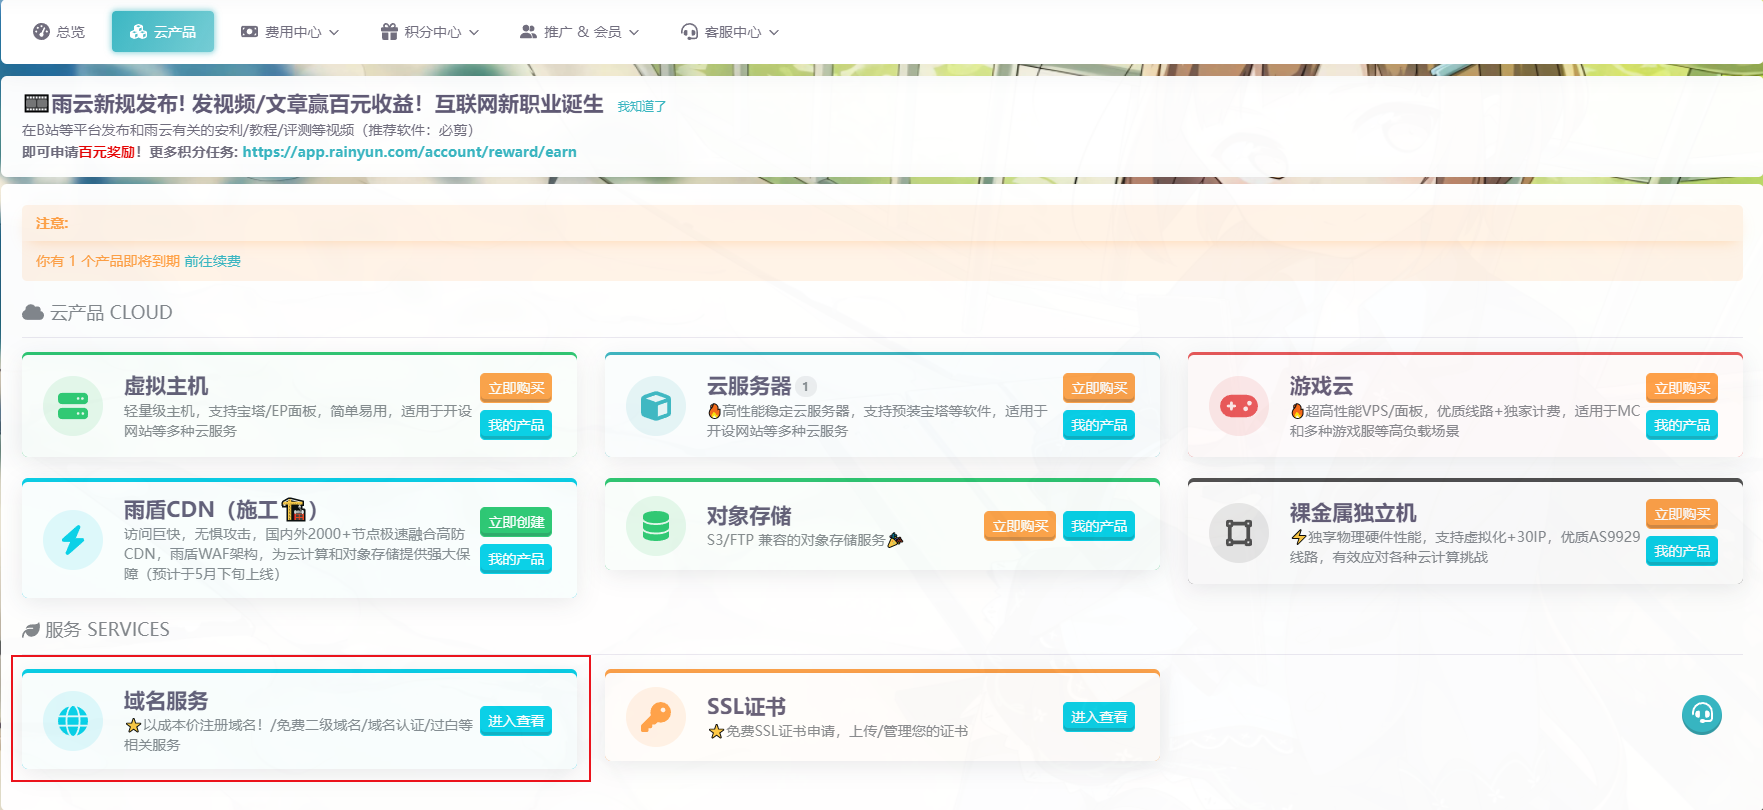Click the object storage database icon
Screen dimensions: 1763x810
click(656, 526)
